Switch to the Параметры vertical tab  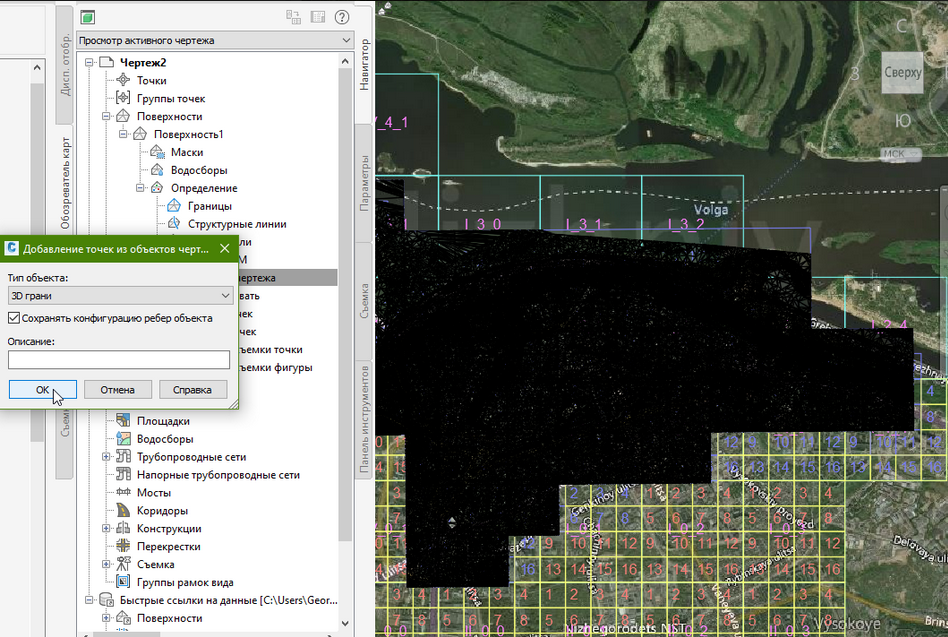pyautogui.click(x=365, y=183)
